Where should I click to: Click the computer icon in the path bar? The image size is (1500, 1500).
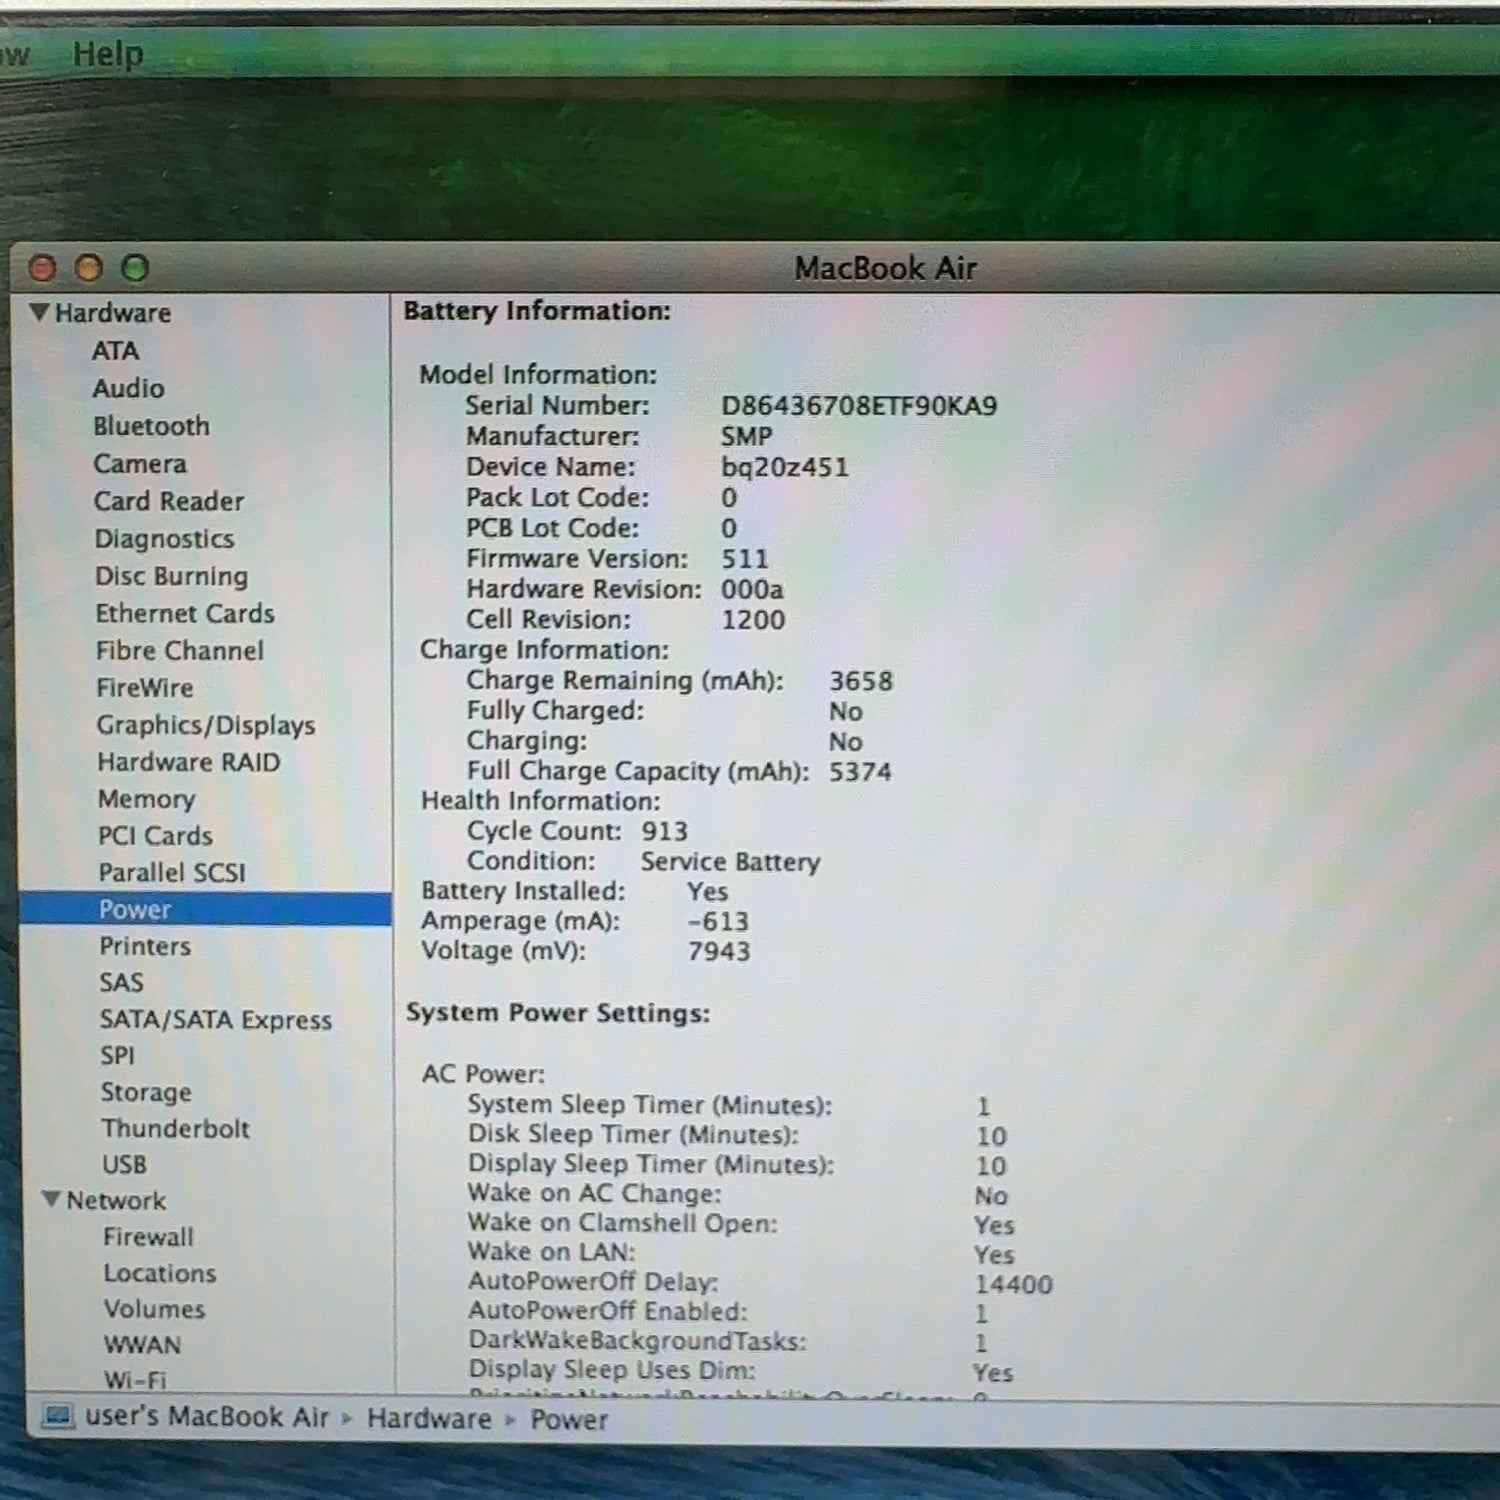click(58, 1416)
